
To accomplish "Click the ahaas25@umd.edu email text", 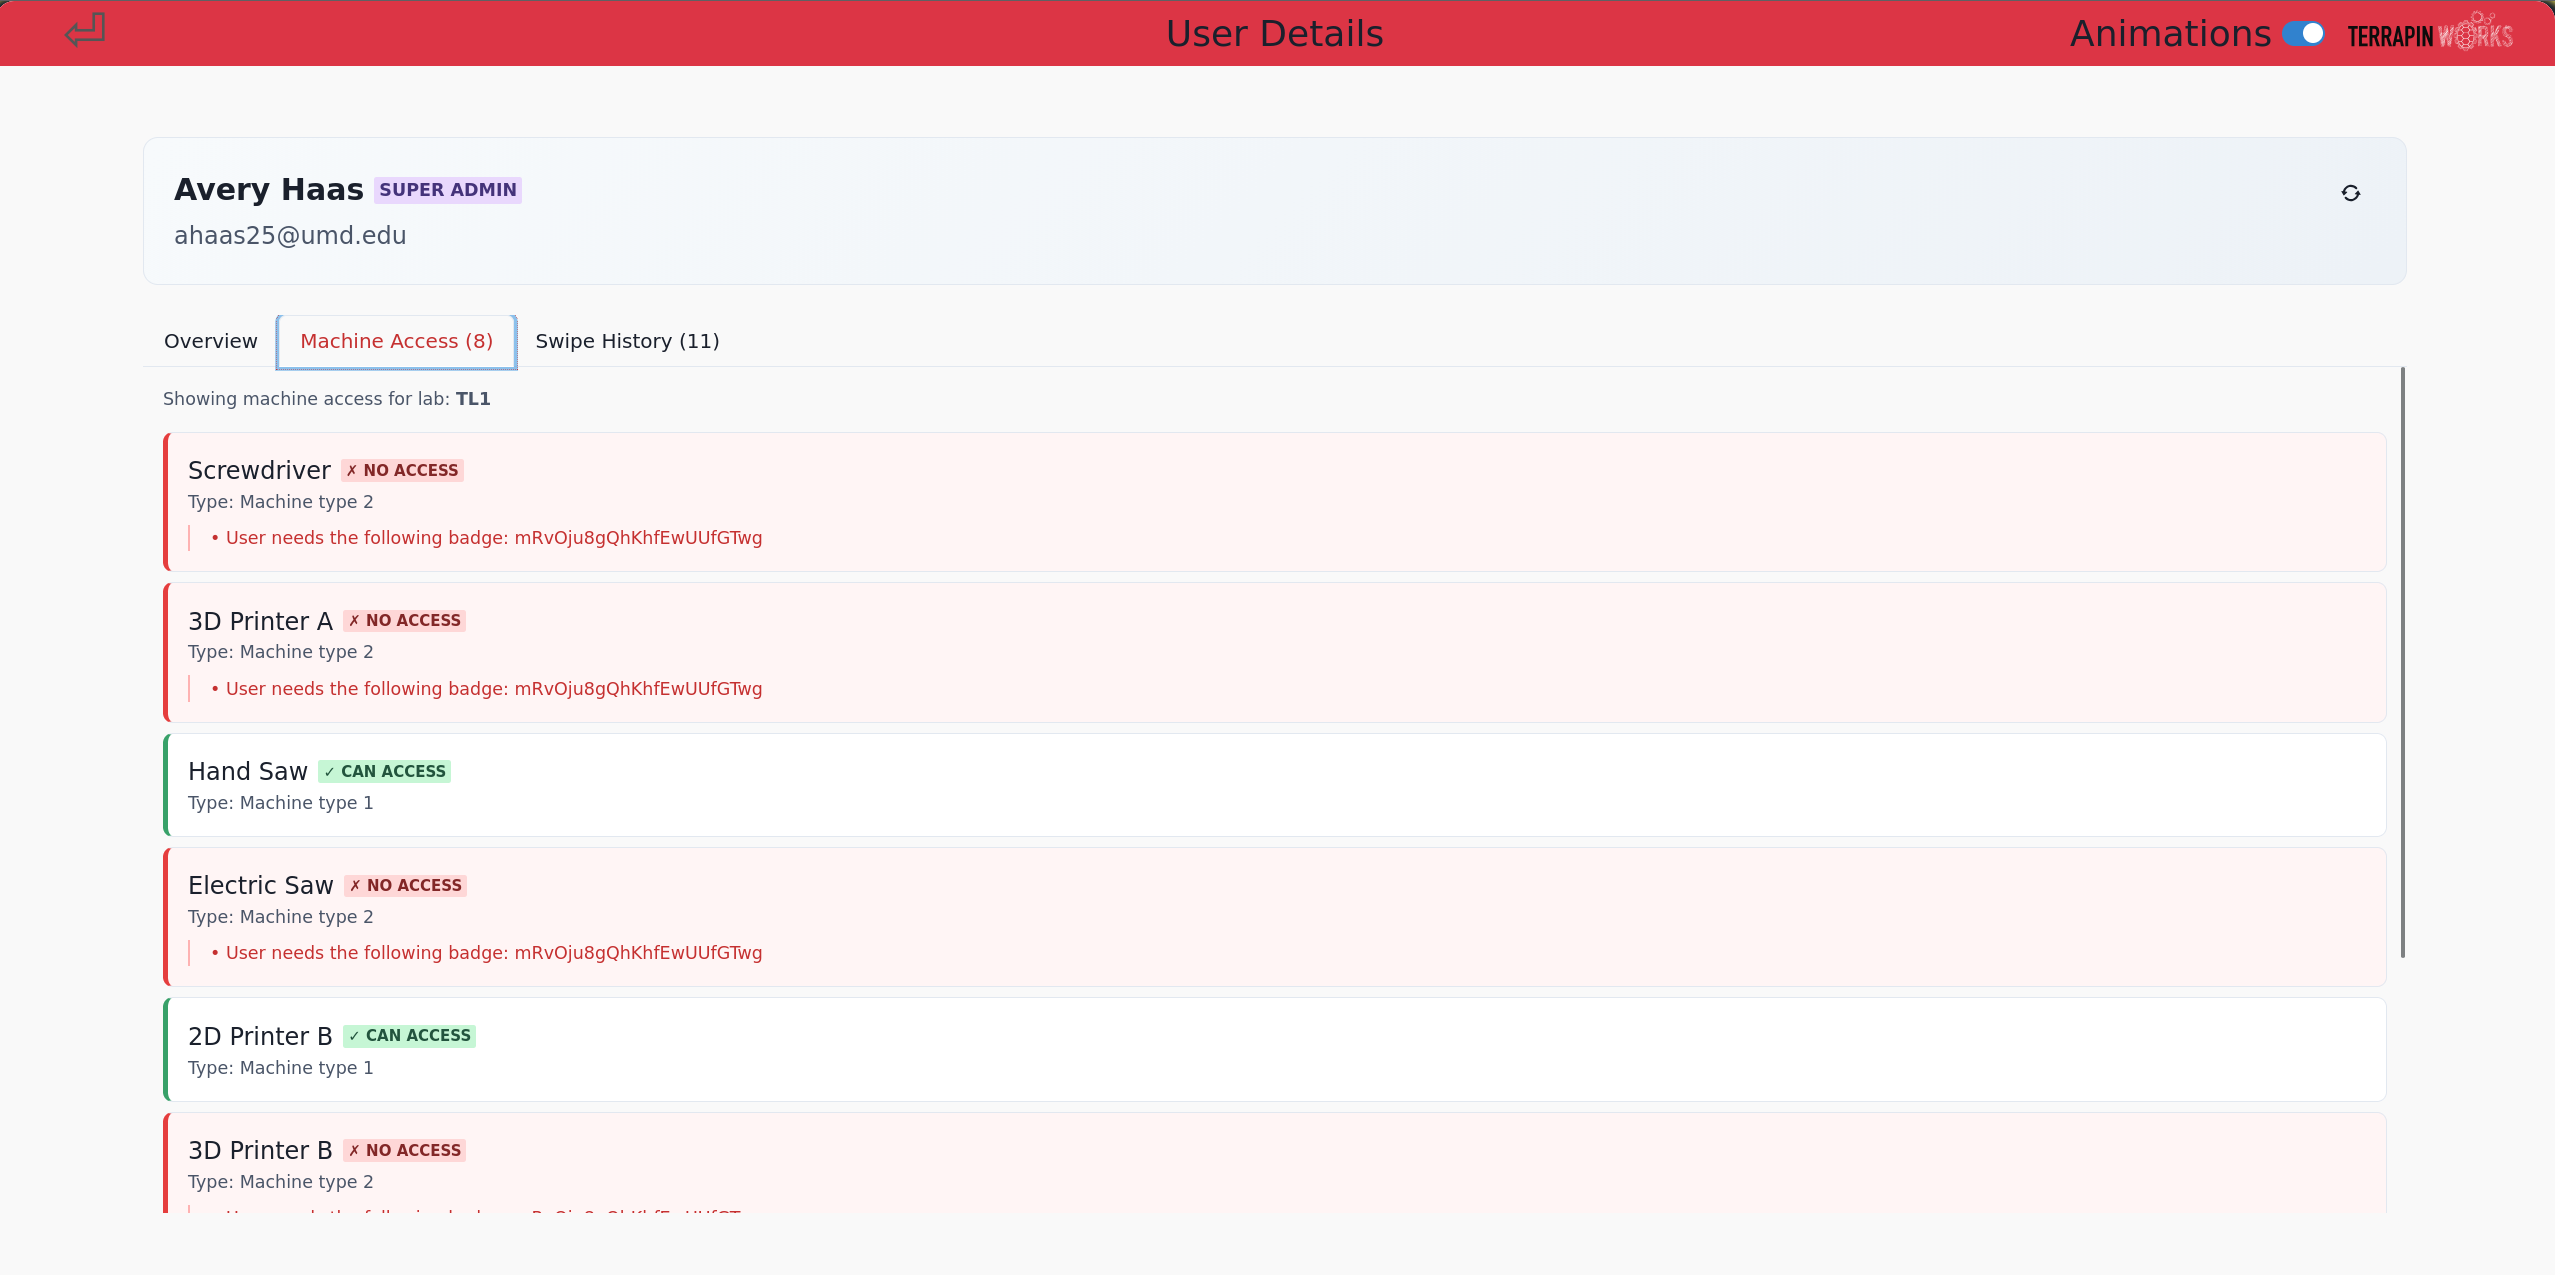I will pyautogui.click(x=290, y=236).
